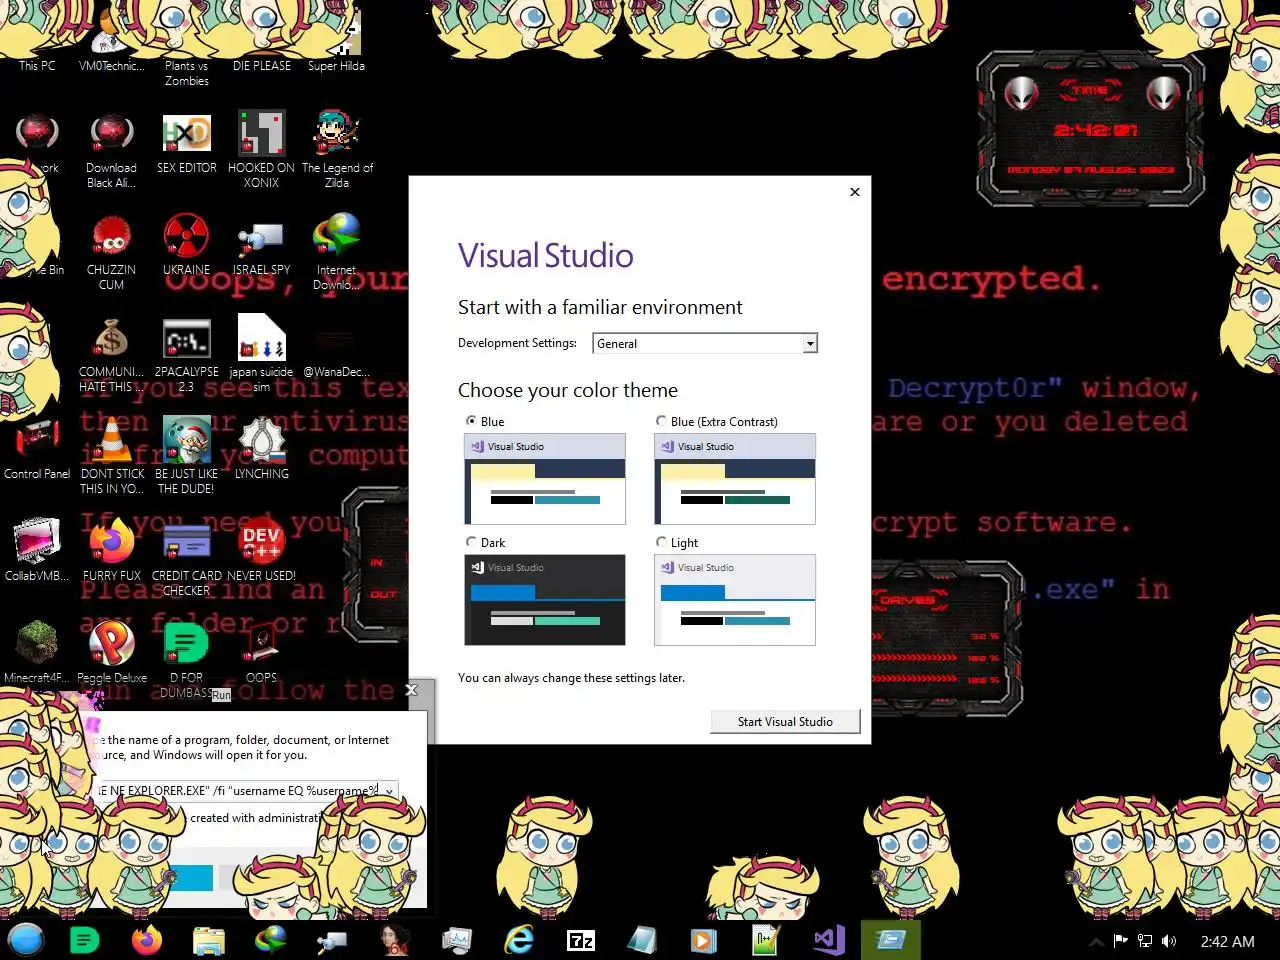Image resolution: width=1280 pixels, height=960 pixels.
Task: Select the VM0Technic desktop icon
Action: click(111, 40)
